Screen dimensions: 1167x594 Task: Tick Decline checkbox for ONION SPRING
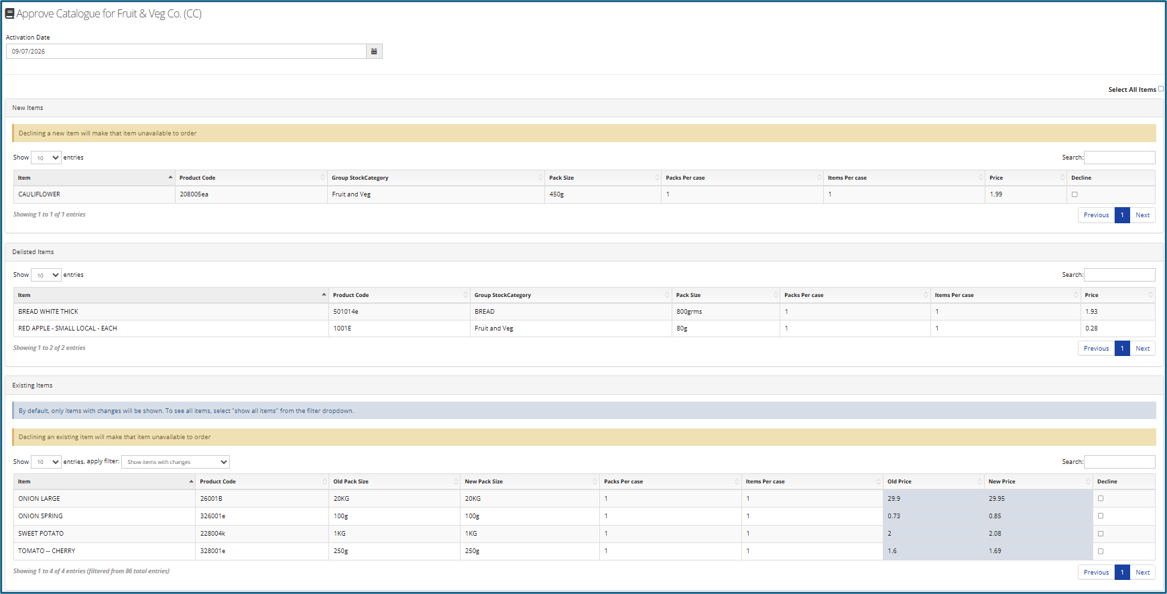point(1101,515)
